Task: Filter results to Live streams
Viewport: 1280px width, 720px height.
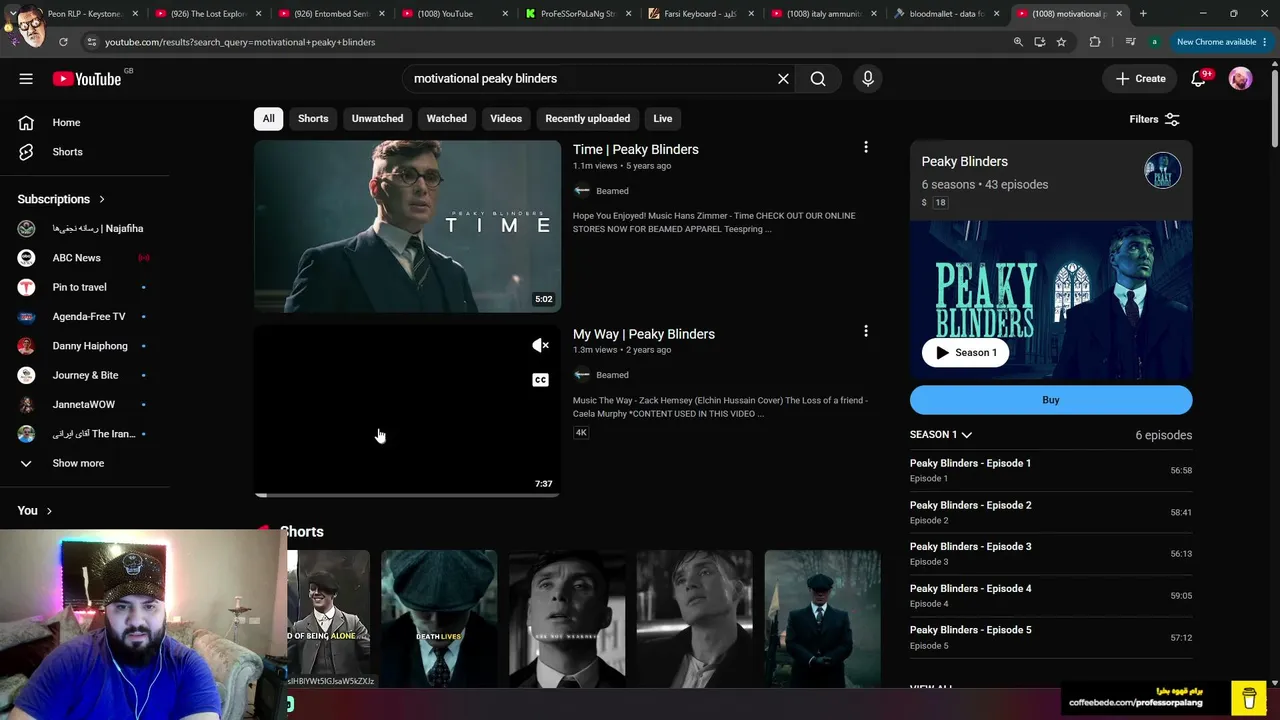Action: click(x=663, y=118)
